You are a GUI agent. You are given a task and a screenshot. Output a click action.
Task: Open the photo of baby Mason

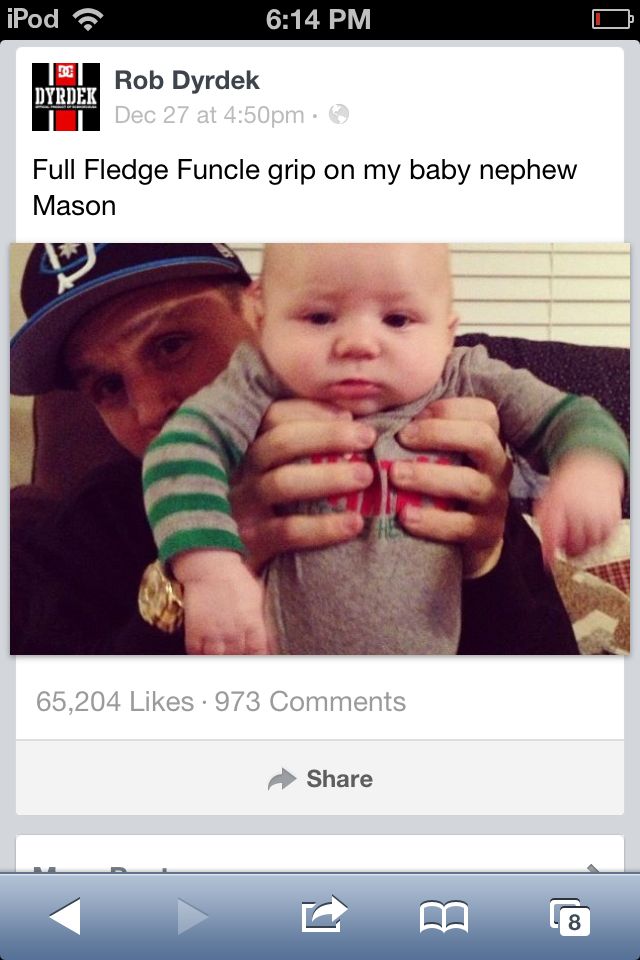click(320, 449)
